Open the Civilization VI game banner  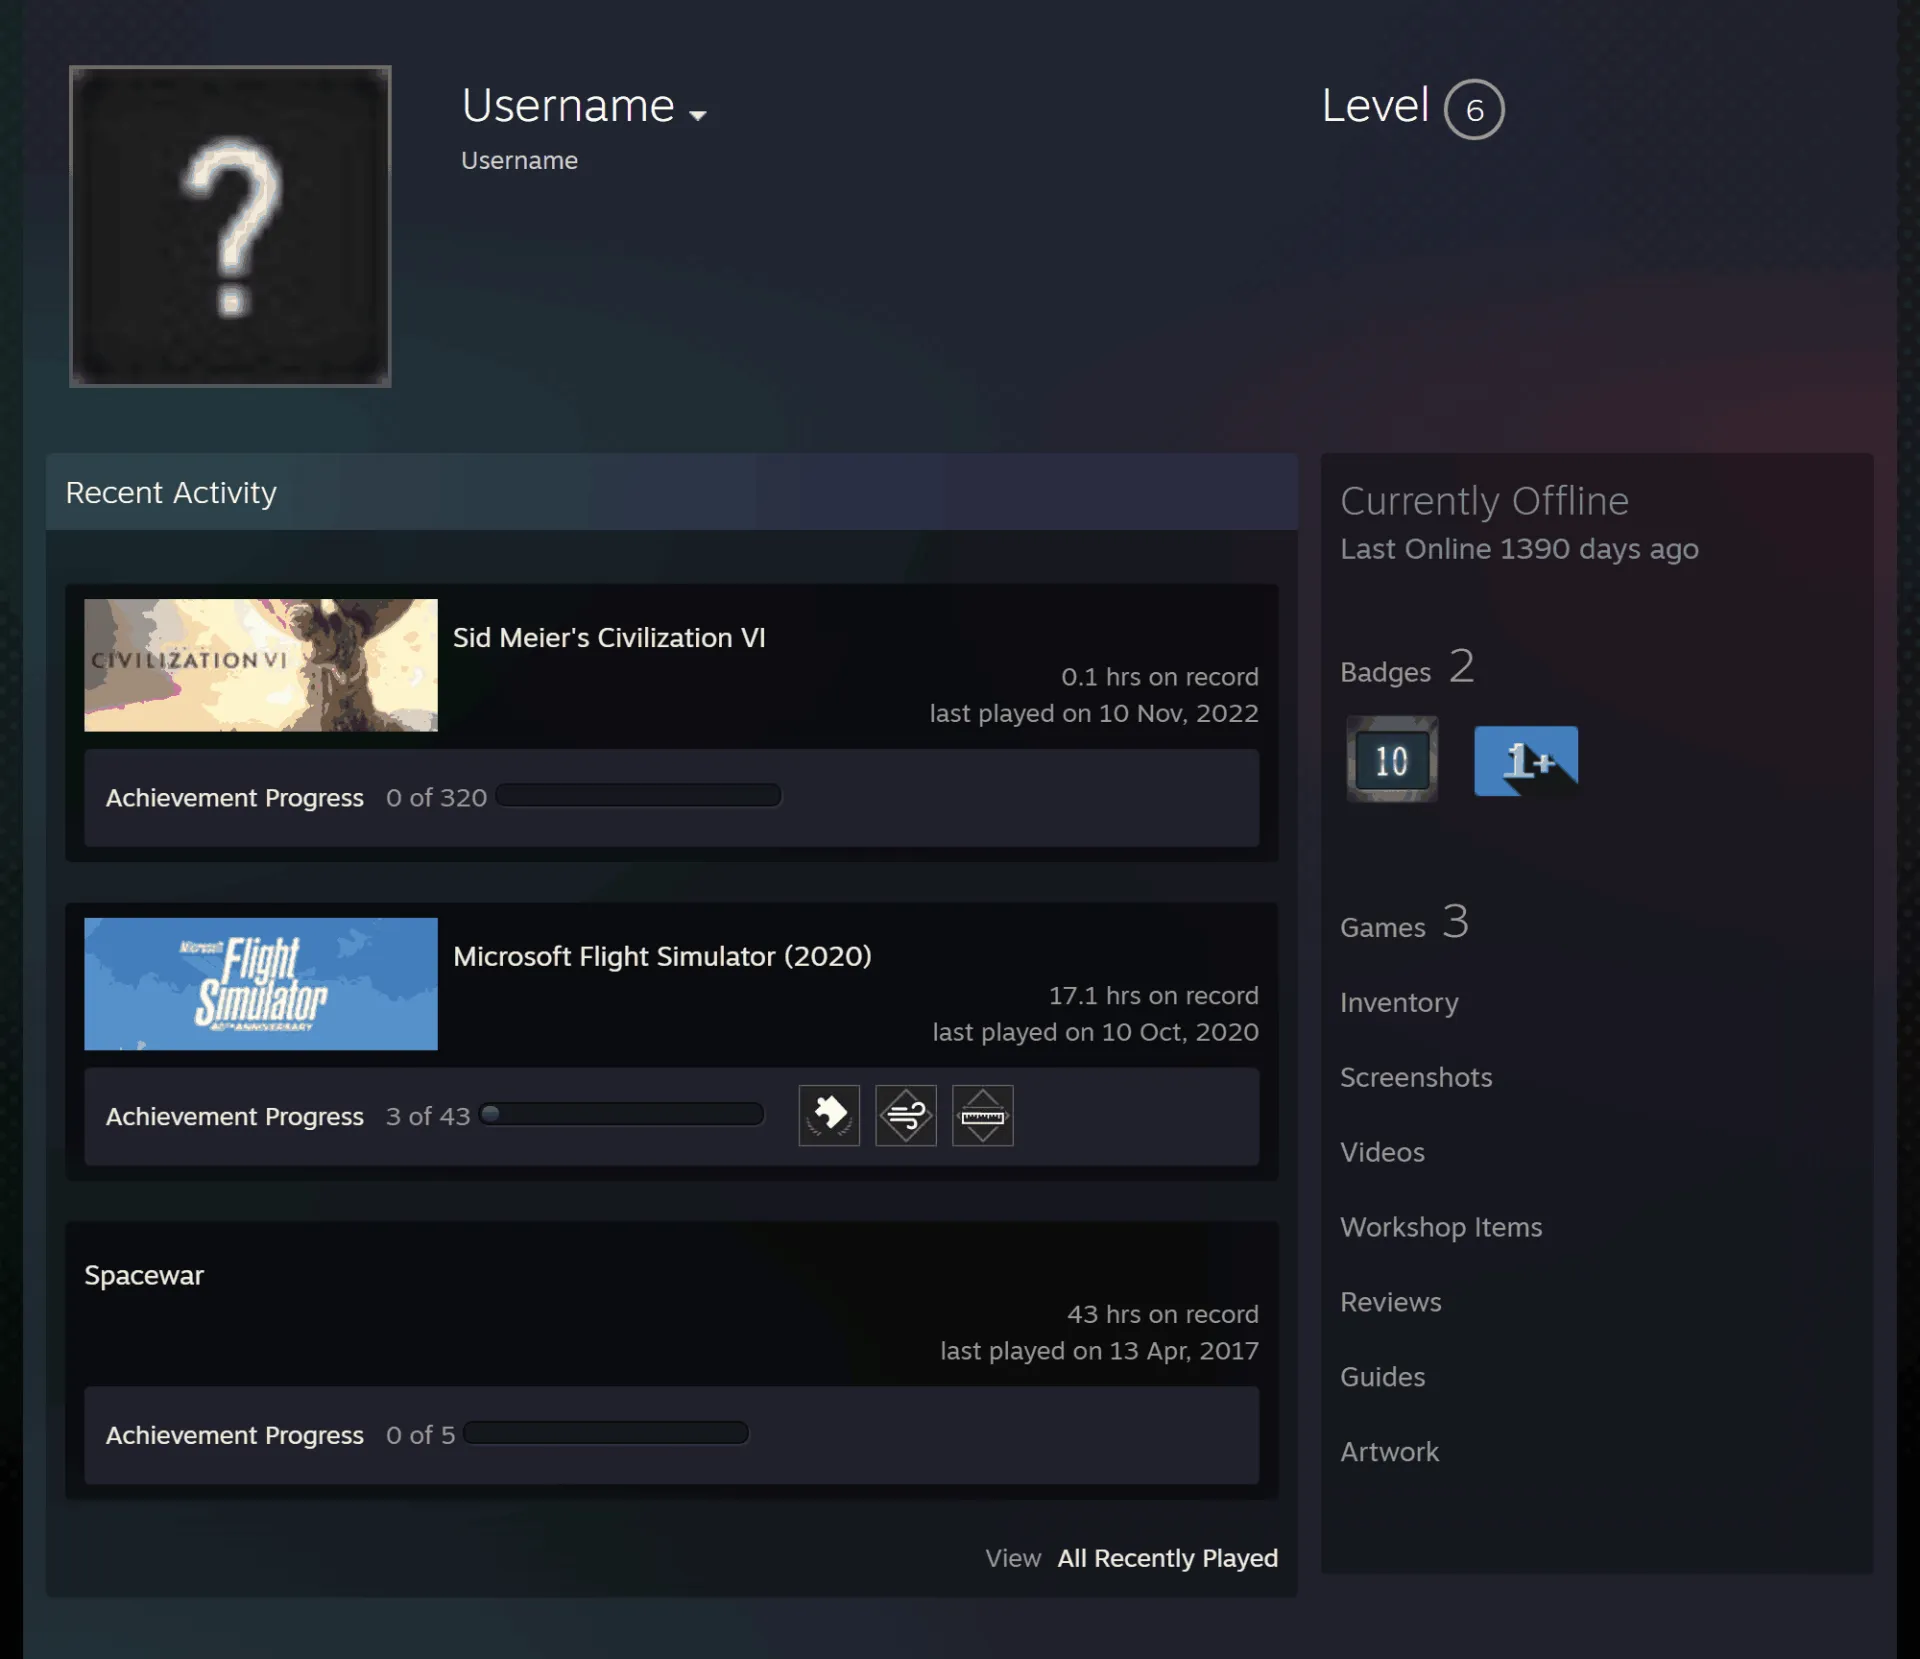tap(261, 665)
